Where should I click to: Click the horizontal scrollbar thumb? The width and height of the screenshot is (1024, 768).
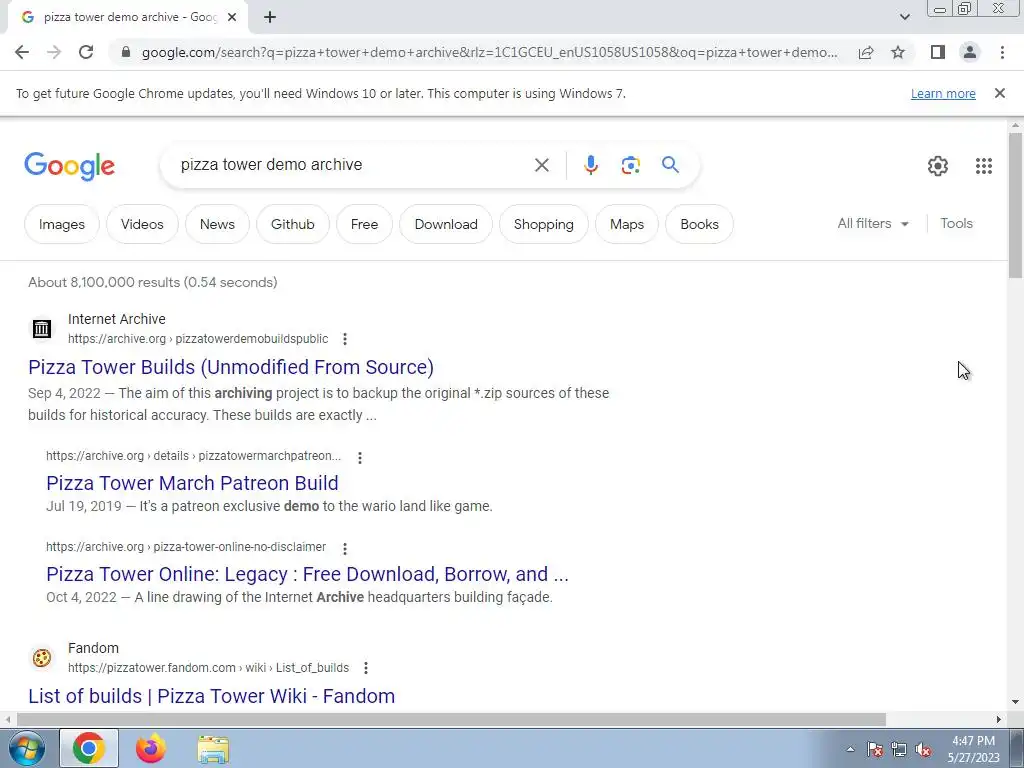coord(451,719)
